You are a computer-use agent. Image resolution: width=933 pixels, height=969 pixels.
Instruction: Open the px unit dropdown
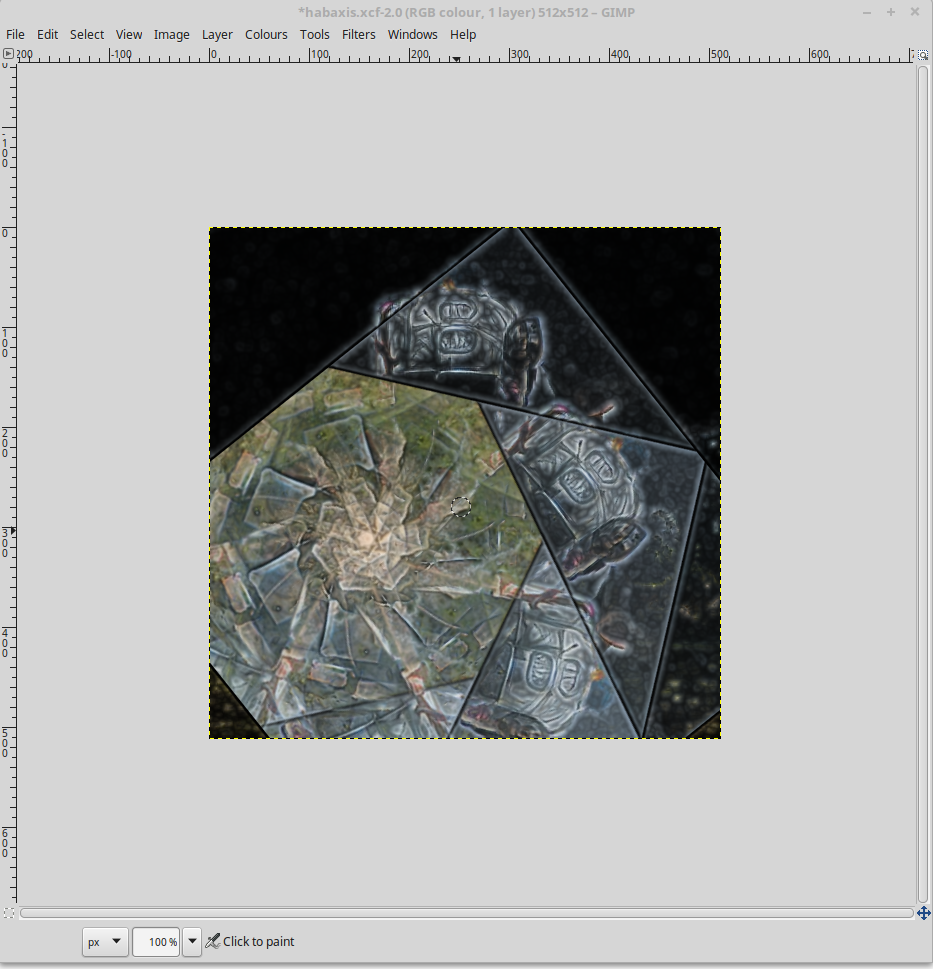pyautogui.click(x=105, y=942)
